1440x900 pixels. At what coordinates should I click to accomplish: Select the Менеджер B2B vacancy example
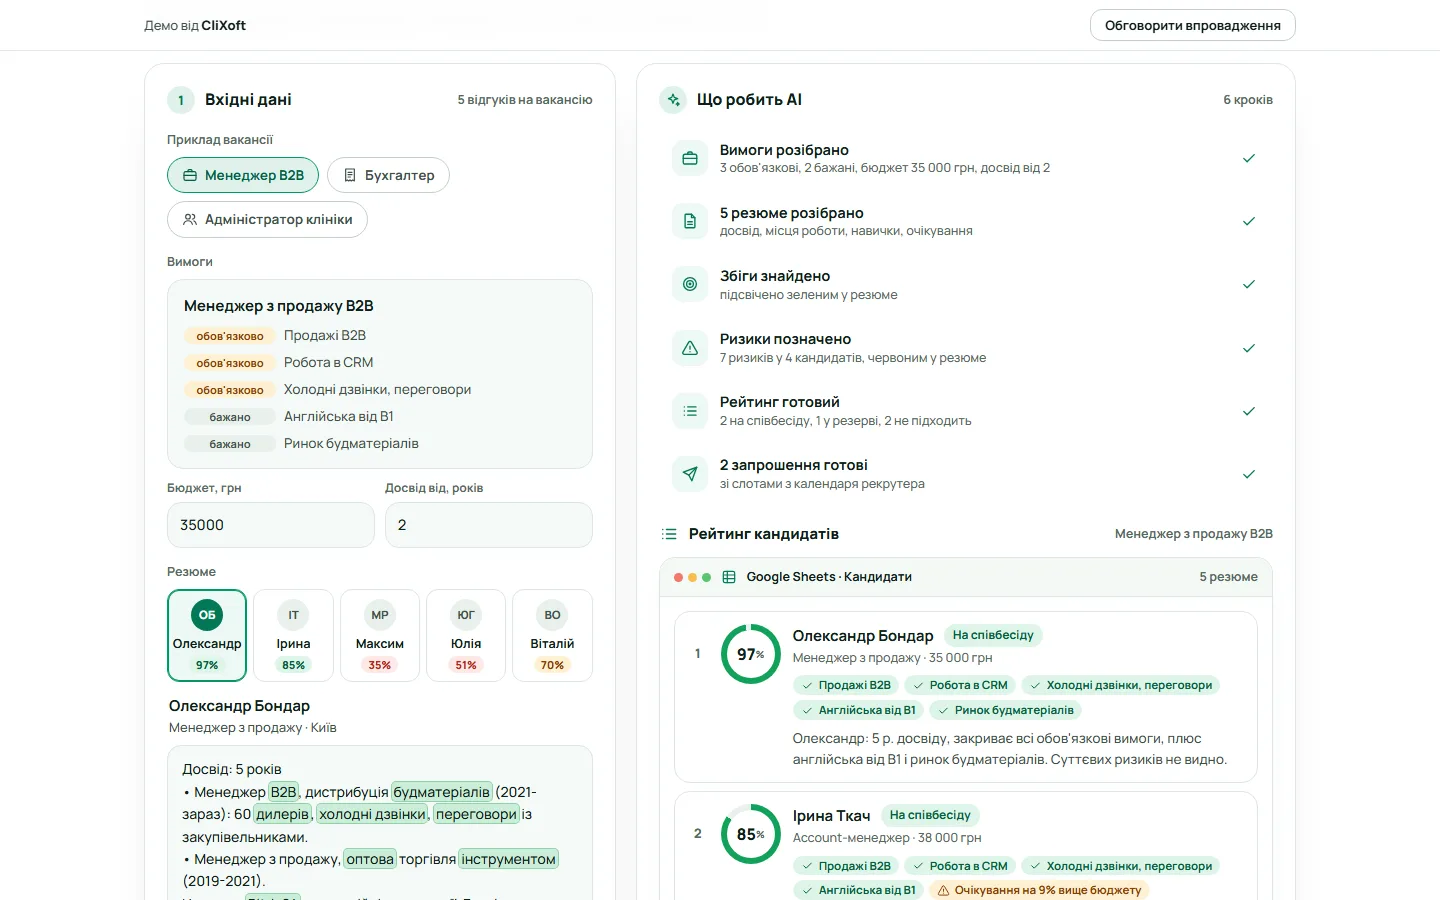pyautogui.click(x=243, y=175)
